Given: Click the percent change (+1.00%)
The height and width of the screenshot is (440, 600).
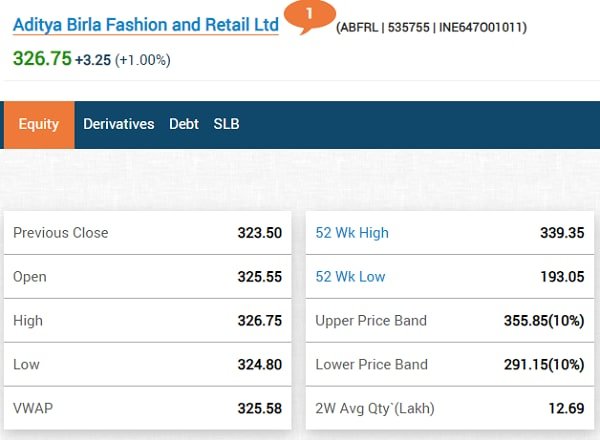Looking at the screenshot, I should coord(143,60).
